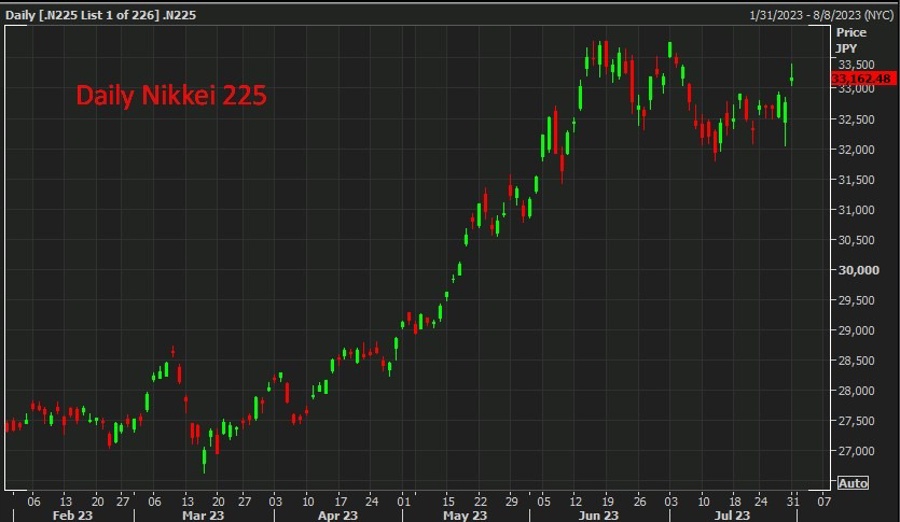Click the 'May 23' month label
900x522 pixels.
click(465, 515)
